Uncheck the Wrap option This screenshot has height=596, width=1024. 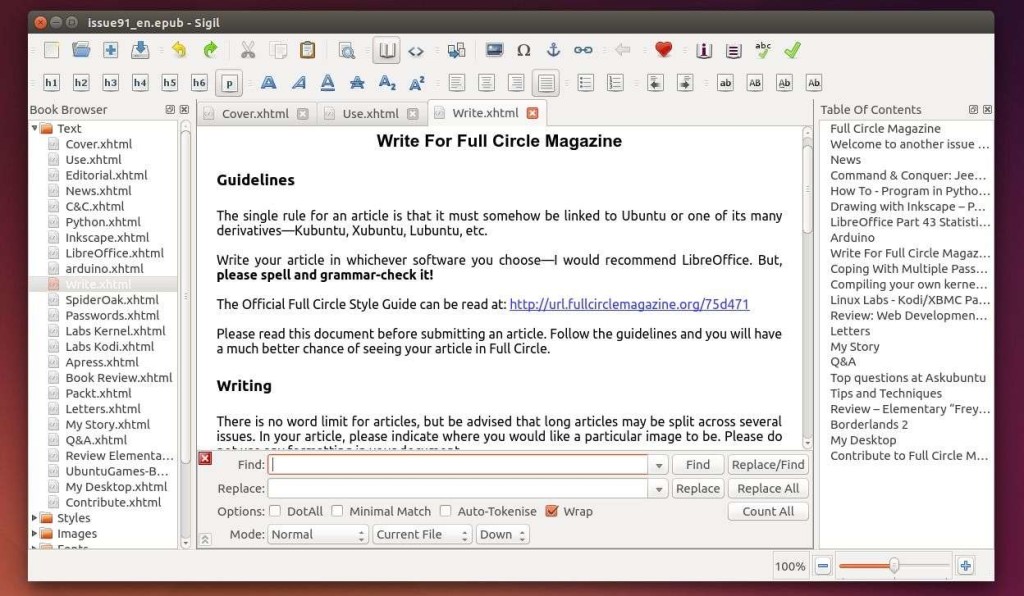click(552, 511)
